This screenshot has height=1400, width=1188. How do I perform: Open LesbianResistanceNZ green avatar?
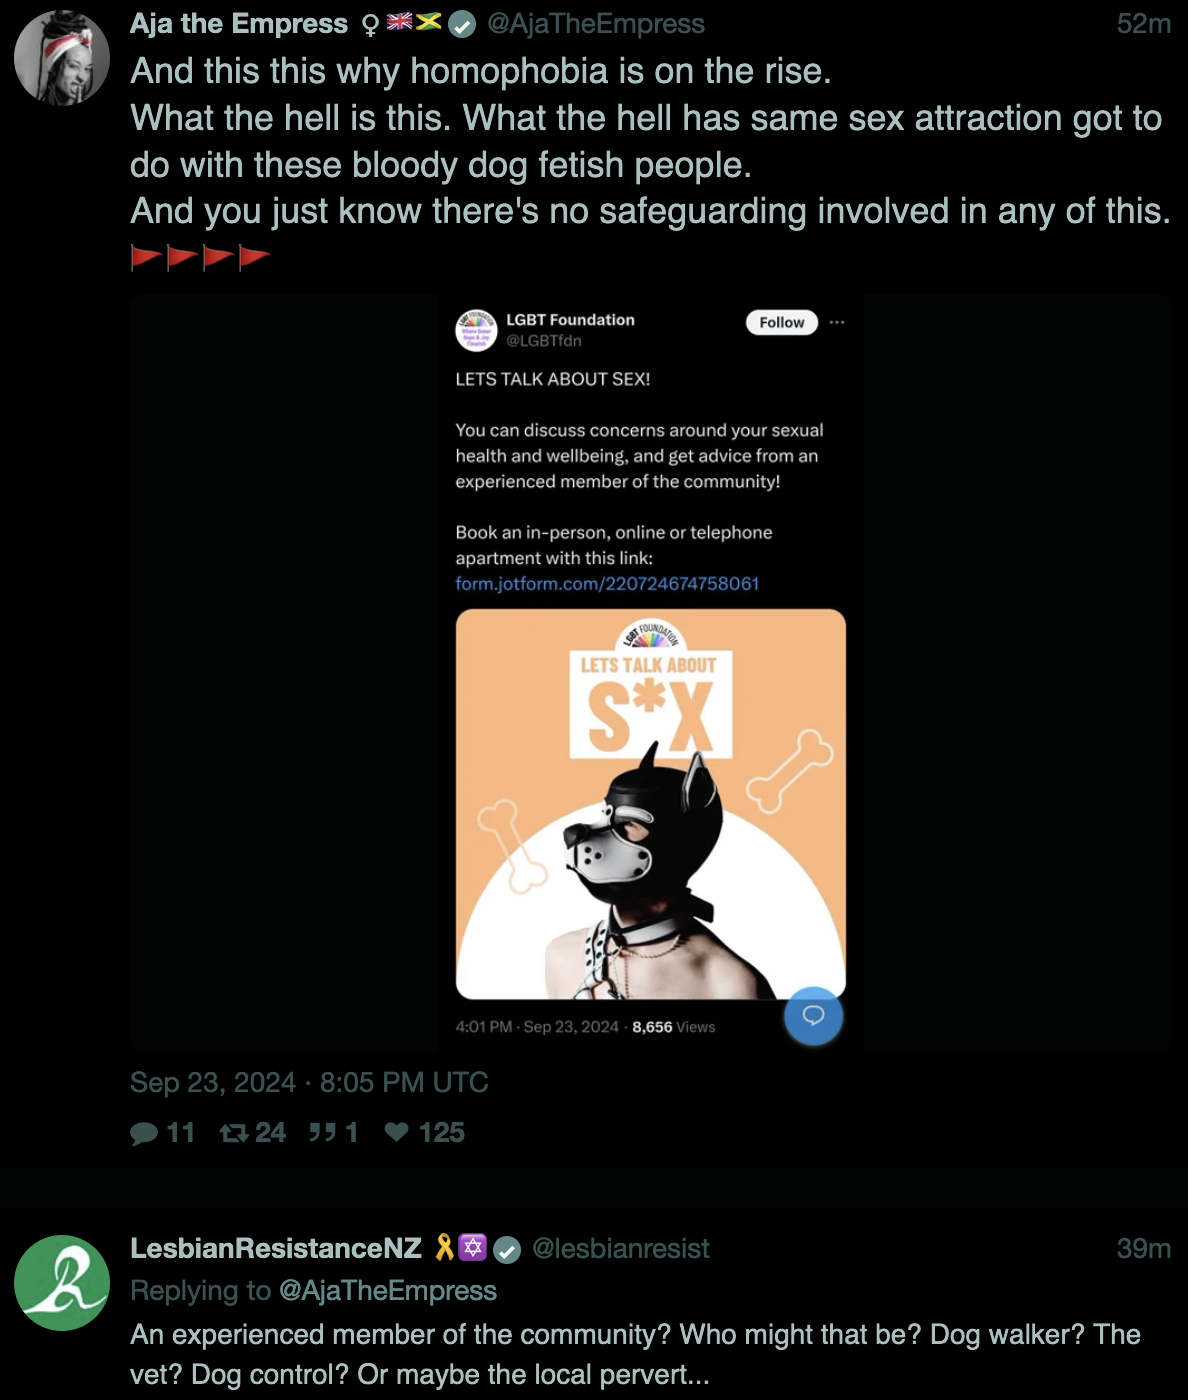[62, 1283]
